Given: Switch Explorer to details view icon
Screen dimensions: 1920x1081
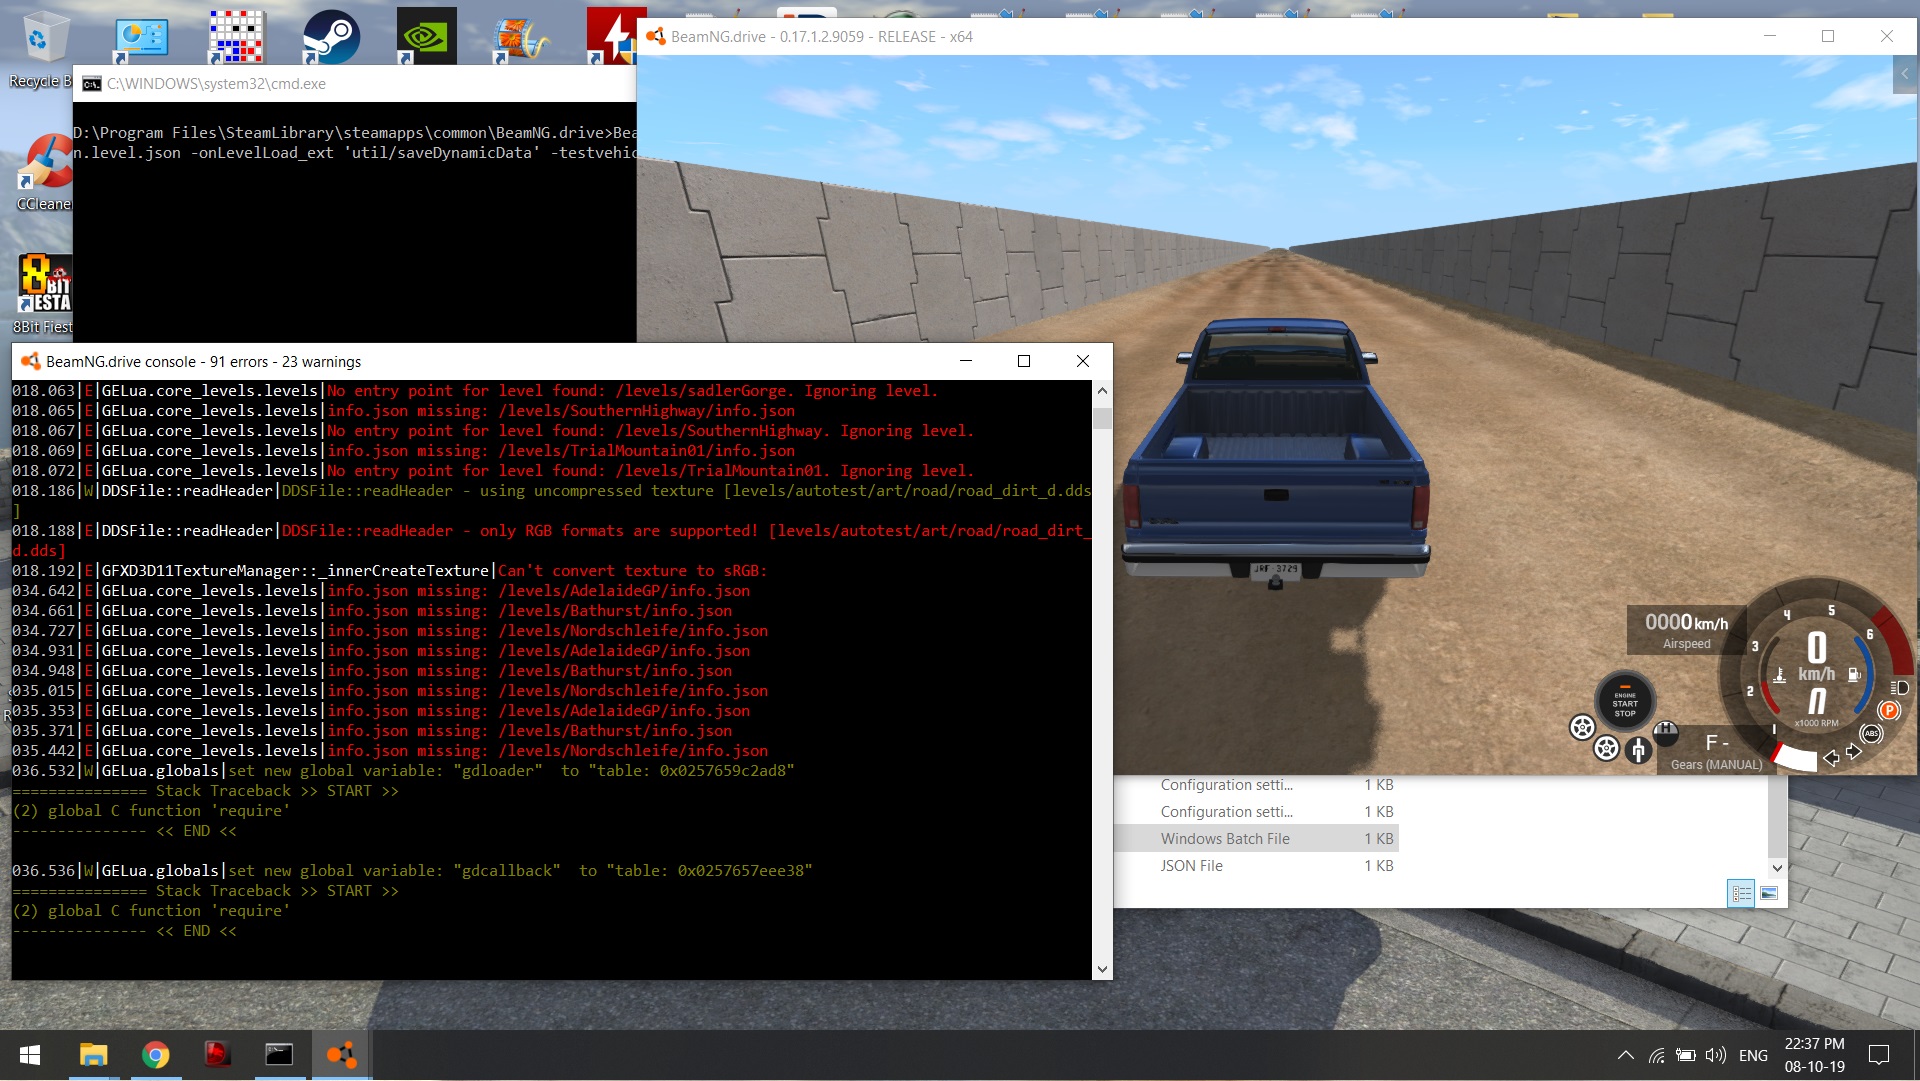Looking at the screenshot, I should click(x=1741, y=893).
